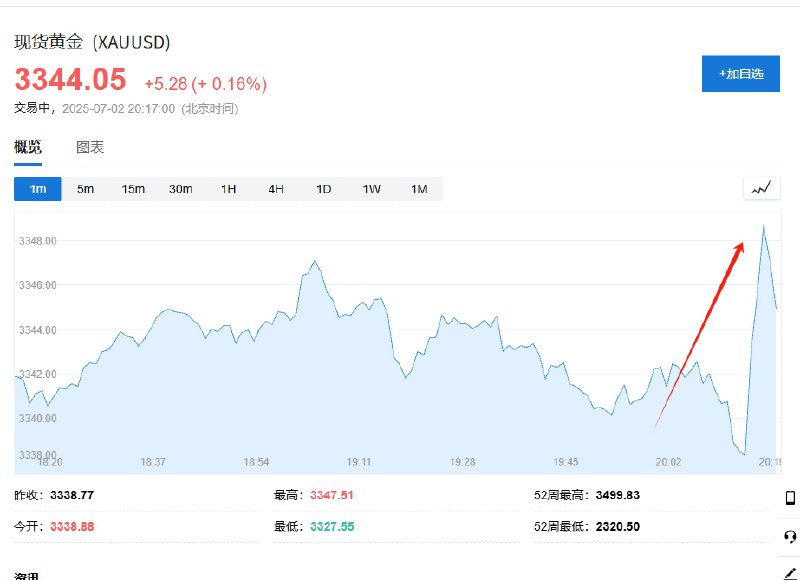Viewport: 800px width, 580px height.
Task: Select the 5m timeframe
Action: [x=85, y=189]
